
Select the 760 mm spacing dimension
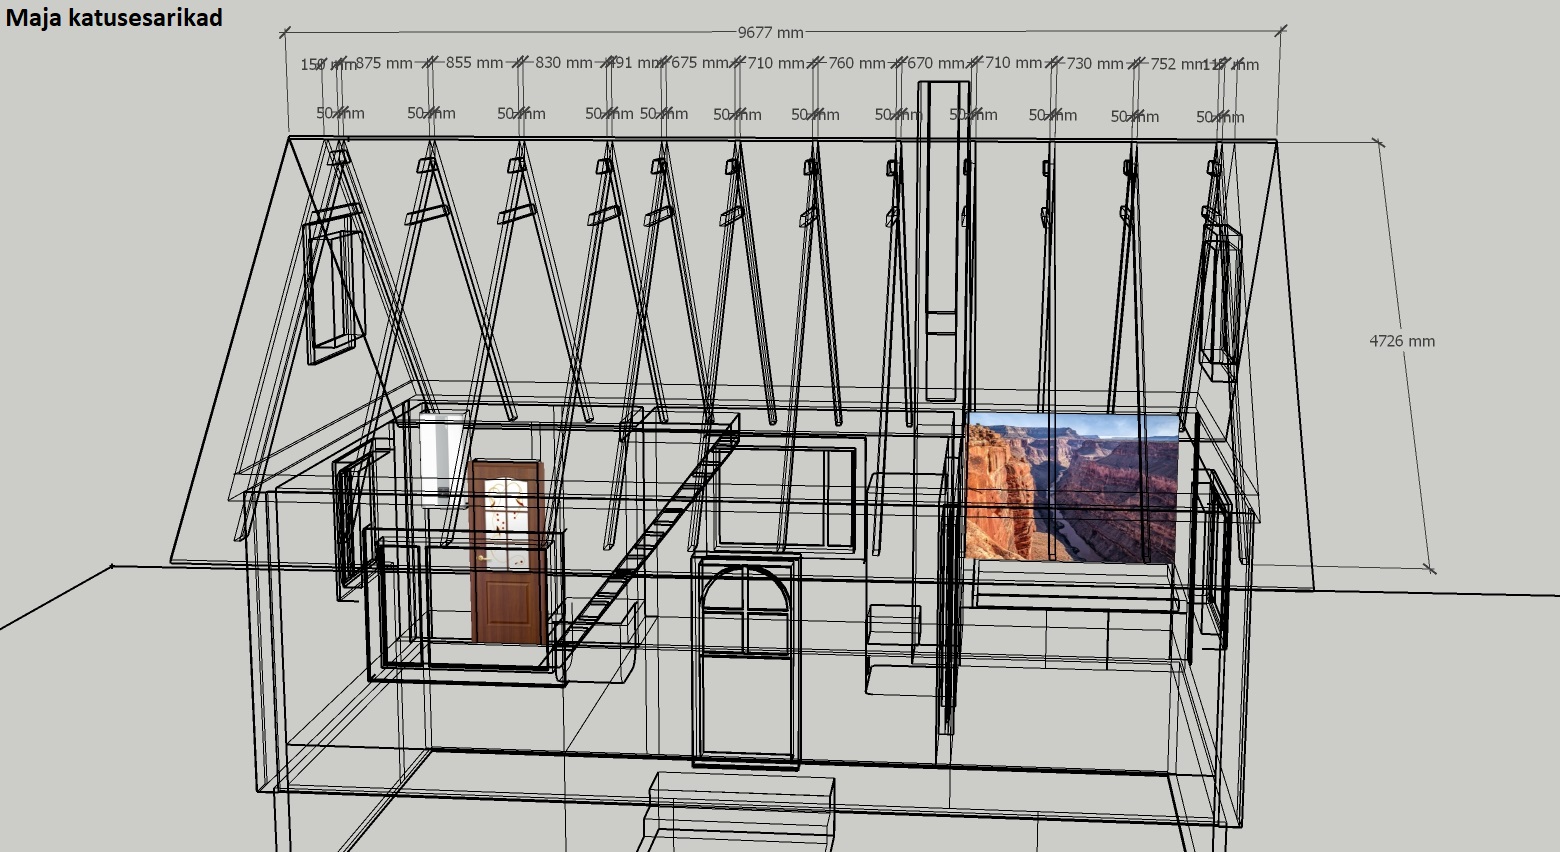857,63
